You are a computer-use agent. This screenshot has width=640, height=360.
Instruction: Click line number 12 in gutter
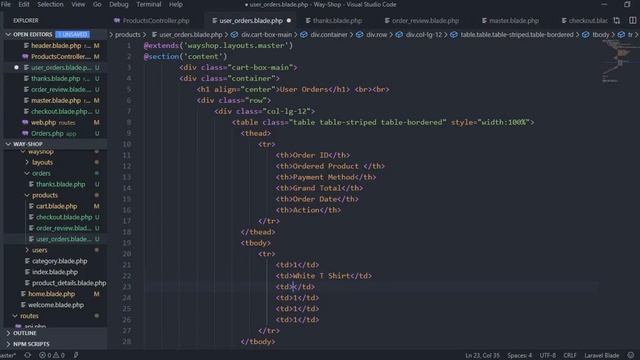click(x=127, y=166)
